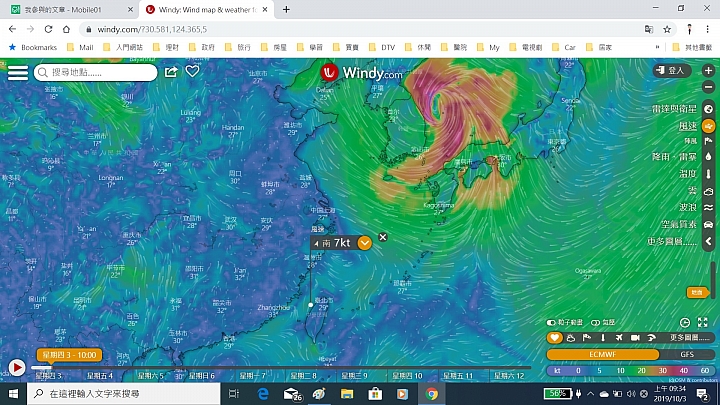
Task: Open a new browser tab
Action: [x=286, y=10]
